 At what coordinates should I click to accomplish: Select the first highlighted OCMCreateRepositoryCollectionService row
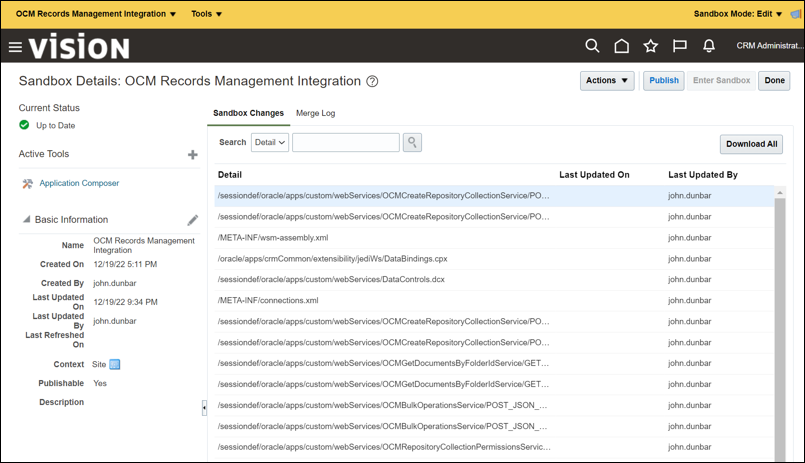(494, 196)
